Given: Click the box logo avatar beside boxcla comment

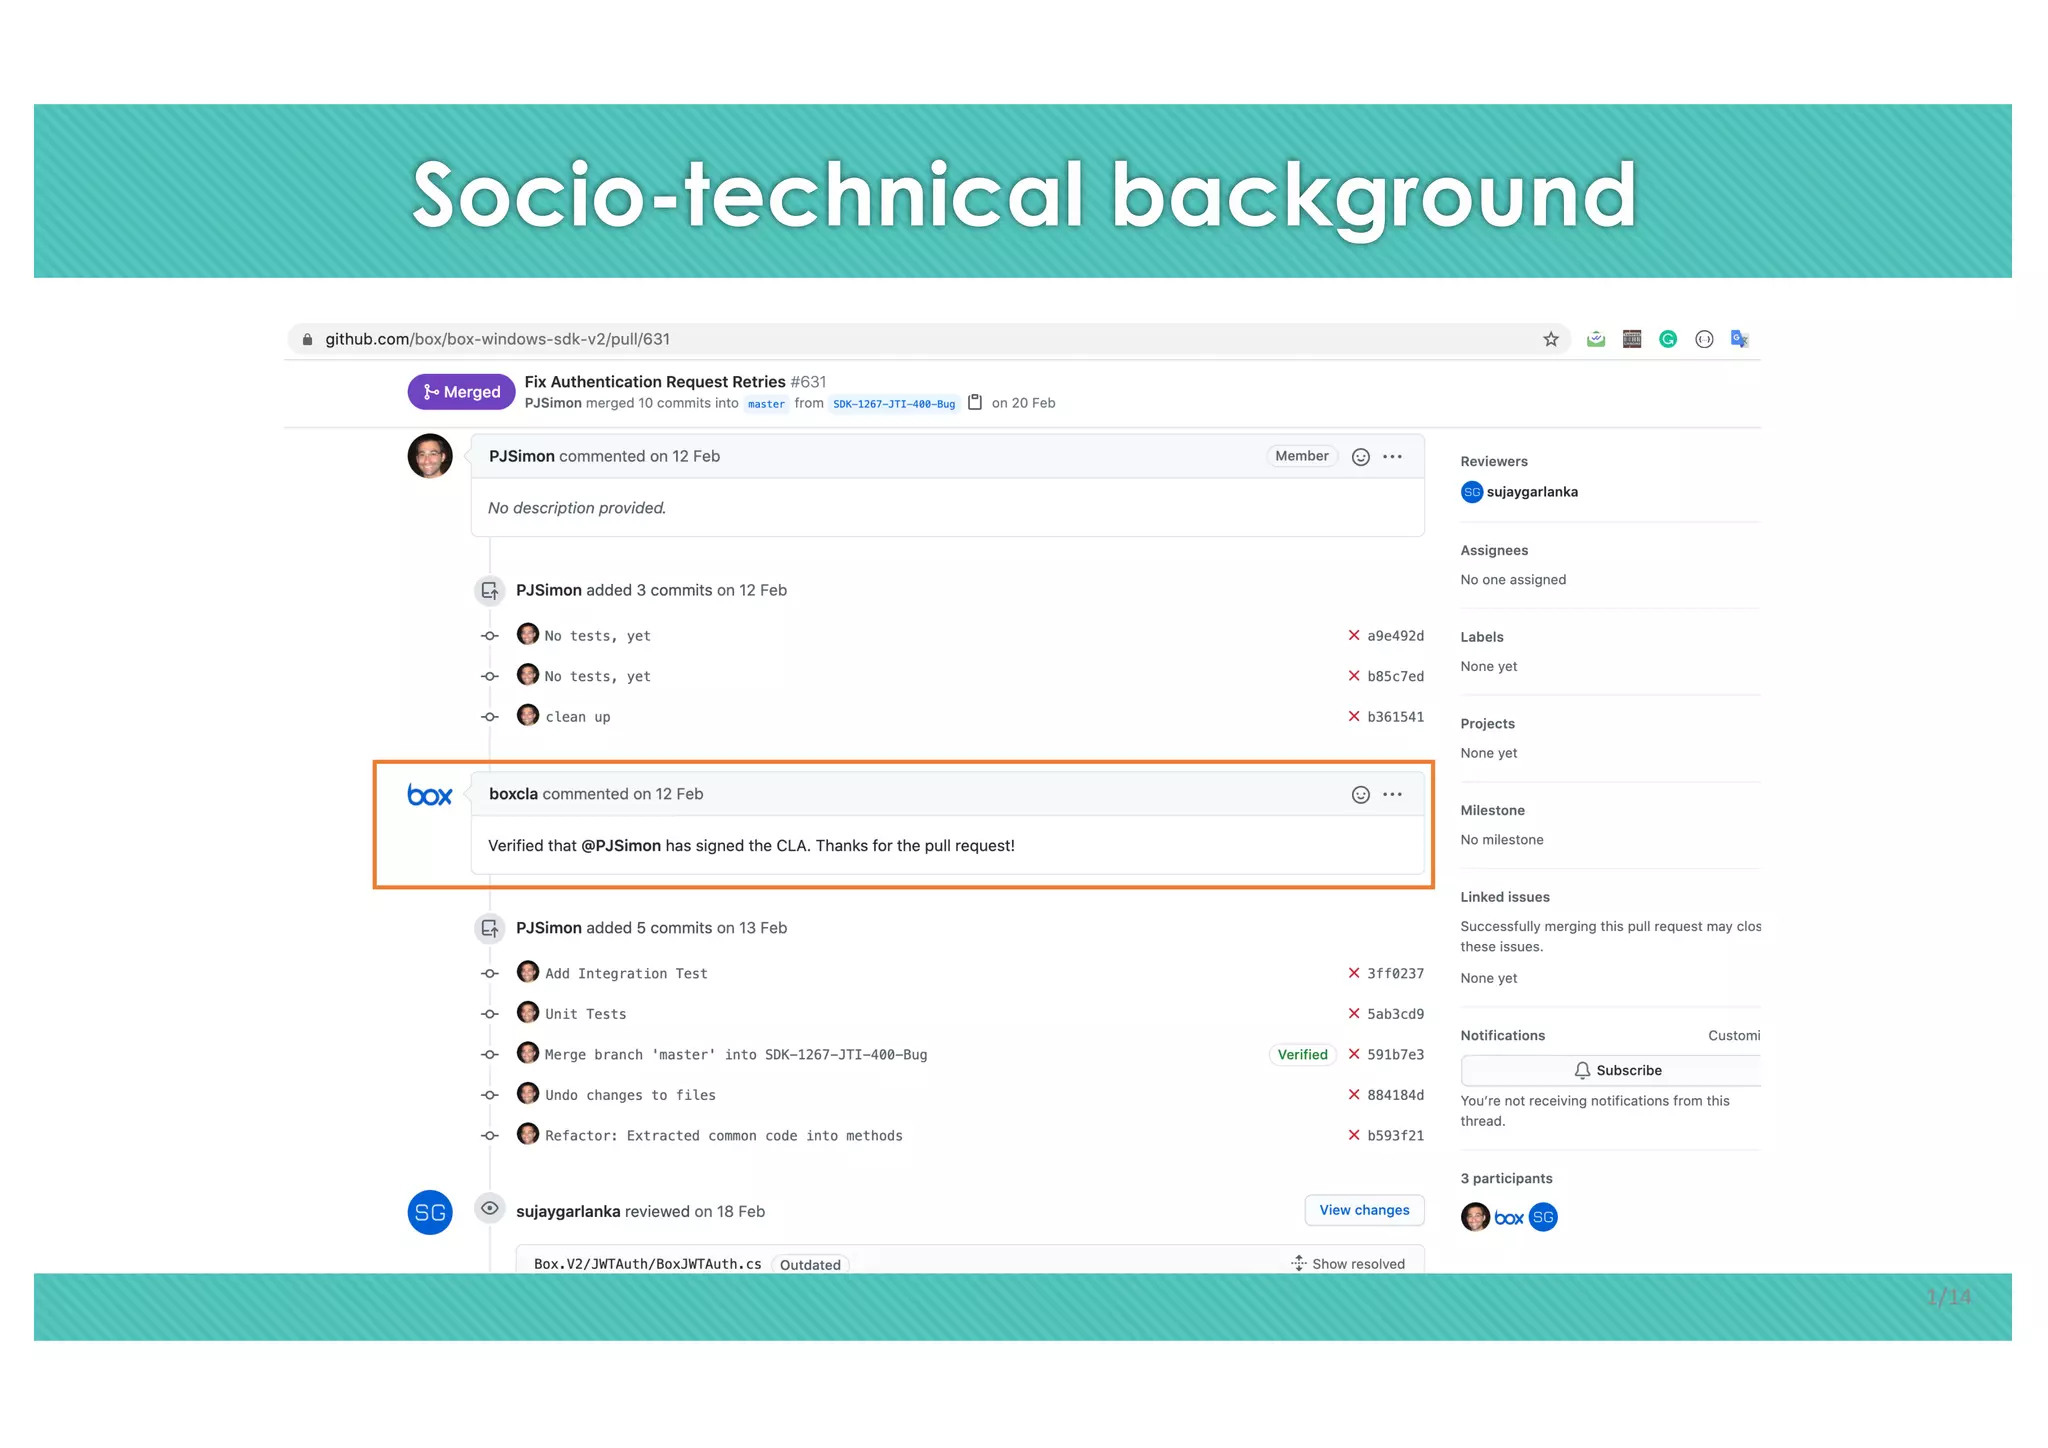Looking at the screenshot, I should (430, 795).
